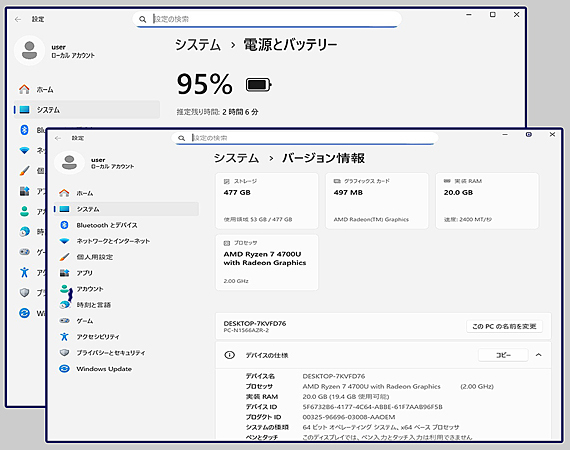
Task: Click the 推定残り時間 2 時間 6 分 text
Action: pos(217,112)
